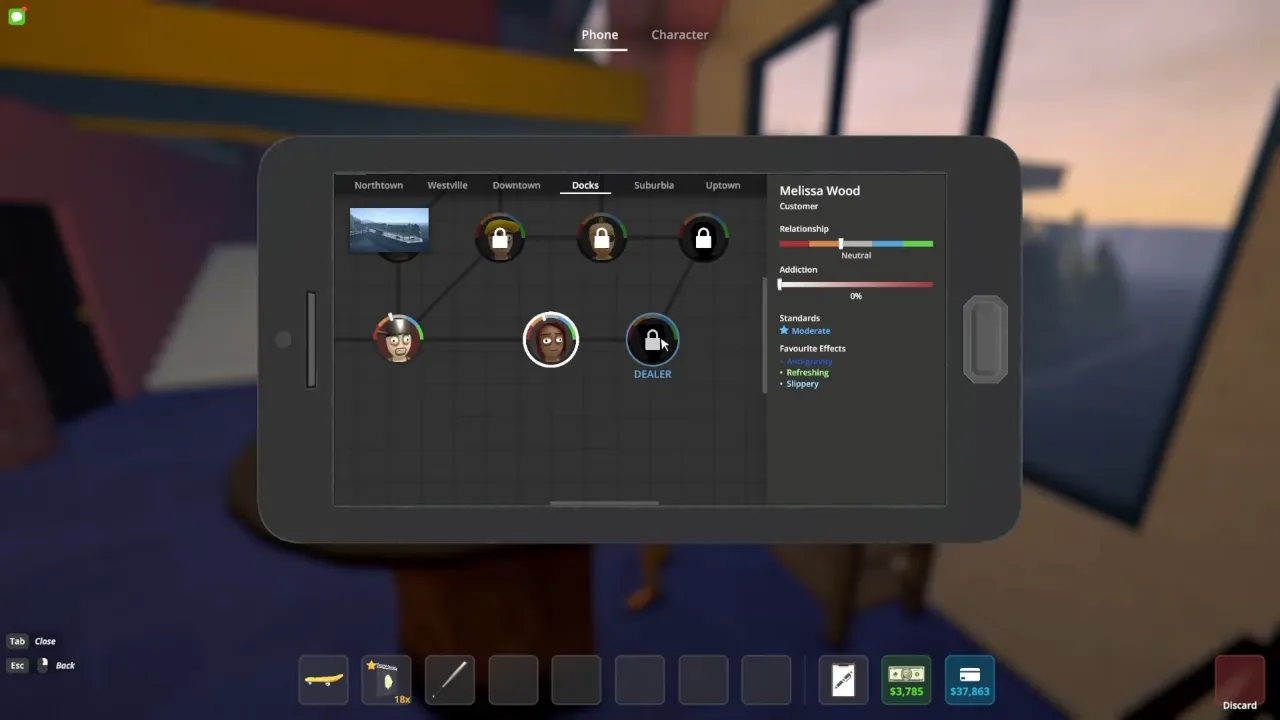The width and height of the screenshot is (1280, 720).
Task: Select the baseball bat hotbar slot
Action: [x=450, y=680]
